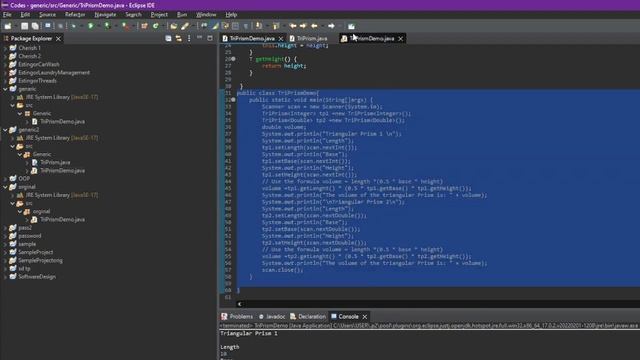
Task: Select the Console tab
Action: 345,316
